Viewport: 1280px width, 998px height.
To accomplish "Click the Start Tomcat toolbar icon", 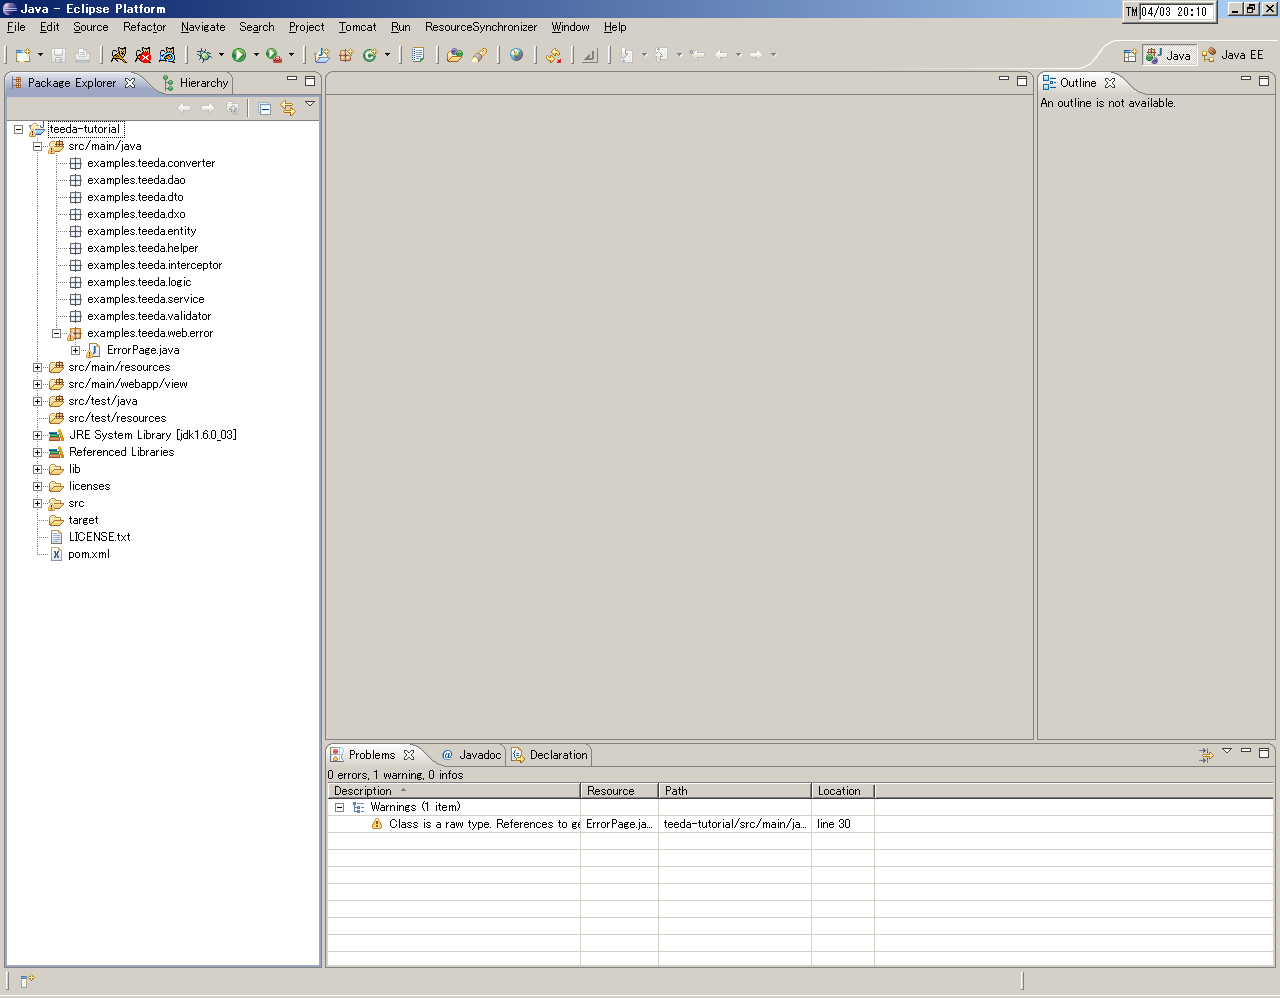I will (x=119, y=55).
